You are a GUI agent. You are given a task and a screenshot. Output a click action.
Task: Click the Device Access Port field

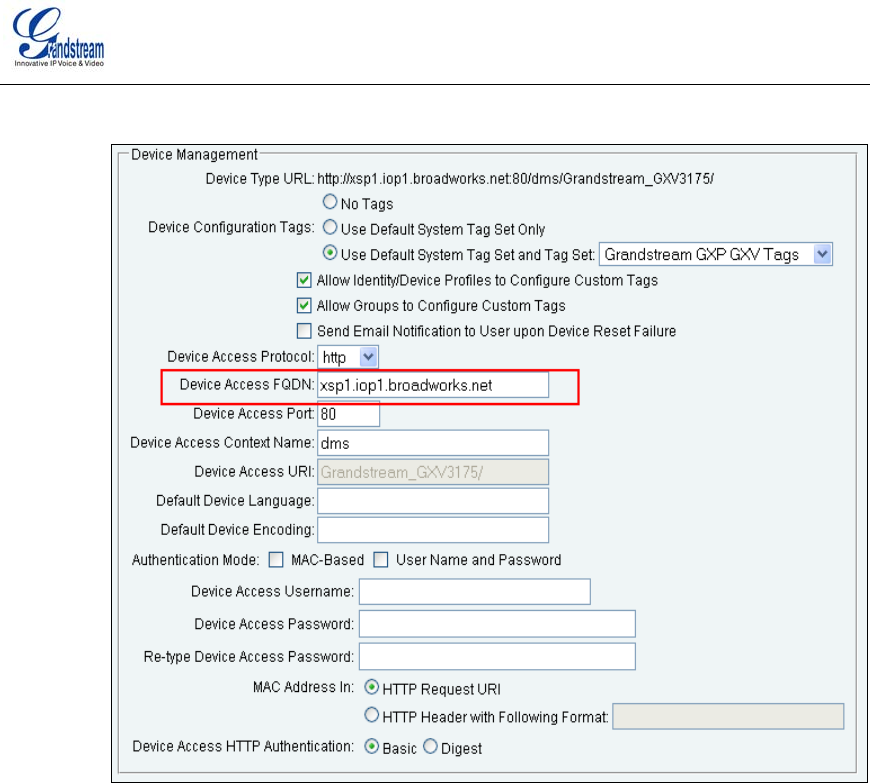click(x=348, y=413)
